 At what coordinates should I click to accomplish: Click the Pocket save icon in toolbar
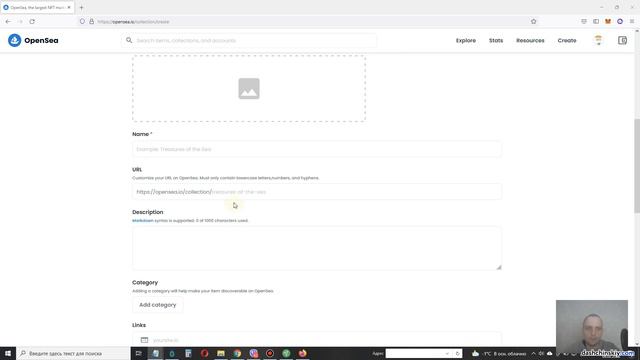point(584,22)
